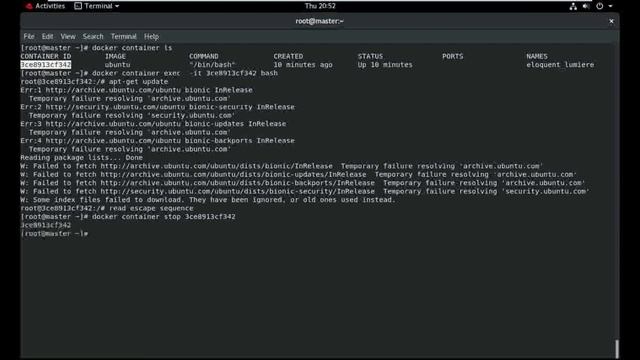Screen dimensions: 640x360
Task: Click the STATUS column header text
Action: pyautogui.click(x=371, y=56)
